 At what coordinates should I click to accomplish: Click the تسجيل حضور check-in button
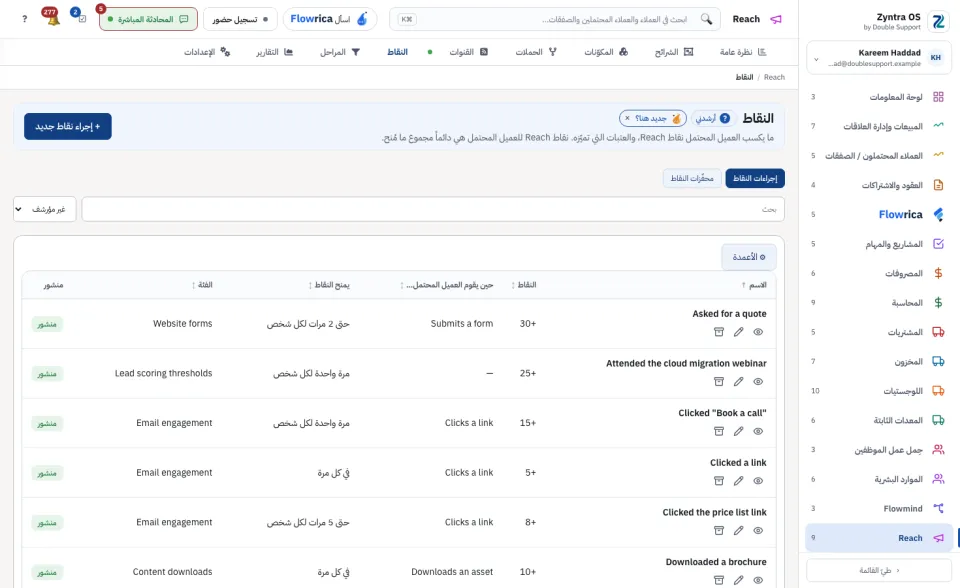[x=240, y=19]
